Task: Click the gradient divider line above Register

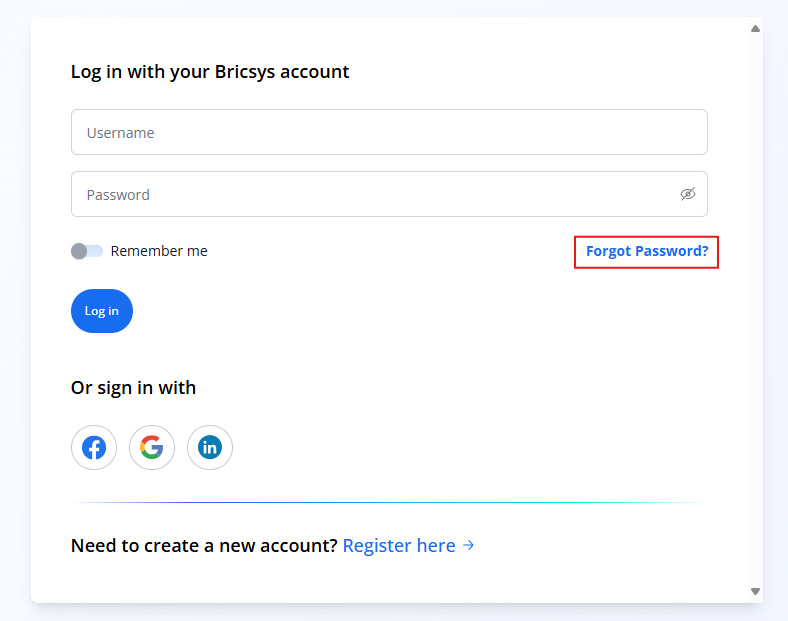Action: [389, 502]
